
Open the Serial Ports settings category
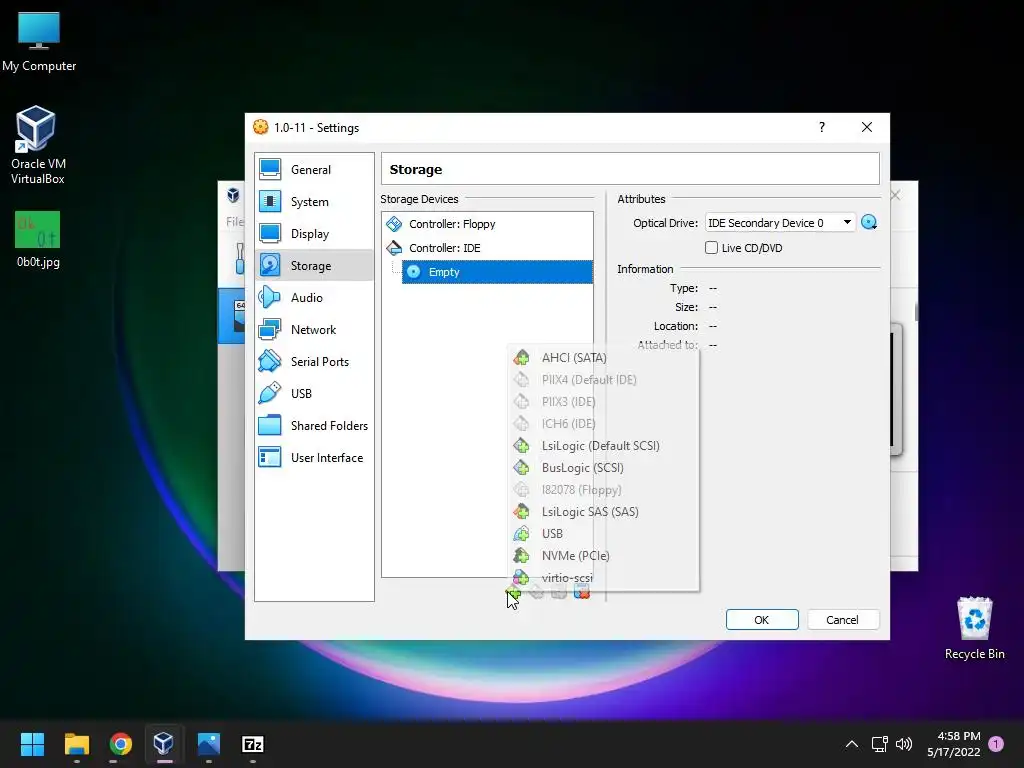314,362
